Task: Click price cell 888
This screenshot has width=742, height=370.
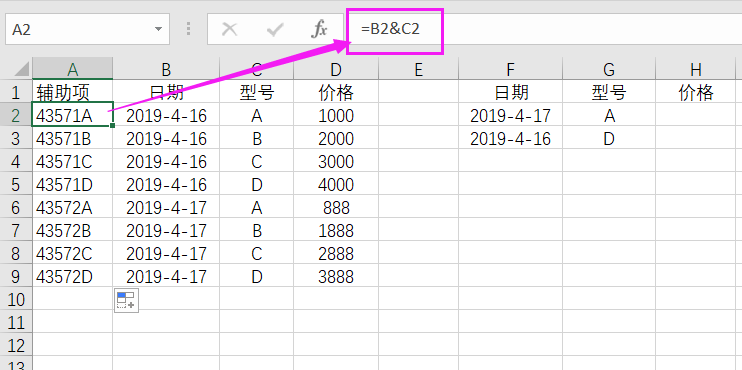Action: pyautogui.click(x=336, y=207)
